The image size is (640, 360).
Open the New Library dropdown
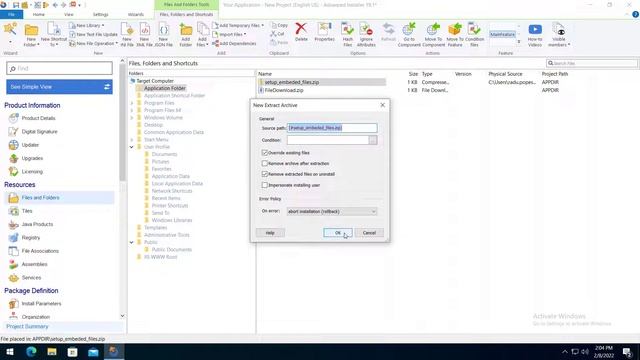tap(87, 25)
